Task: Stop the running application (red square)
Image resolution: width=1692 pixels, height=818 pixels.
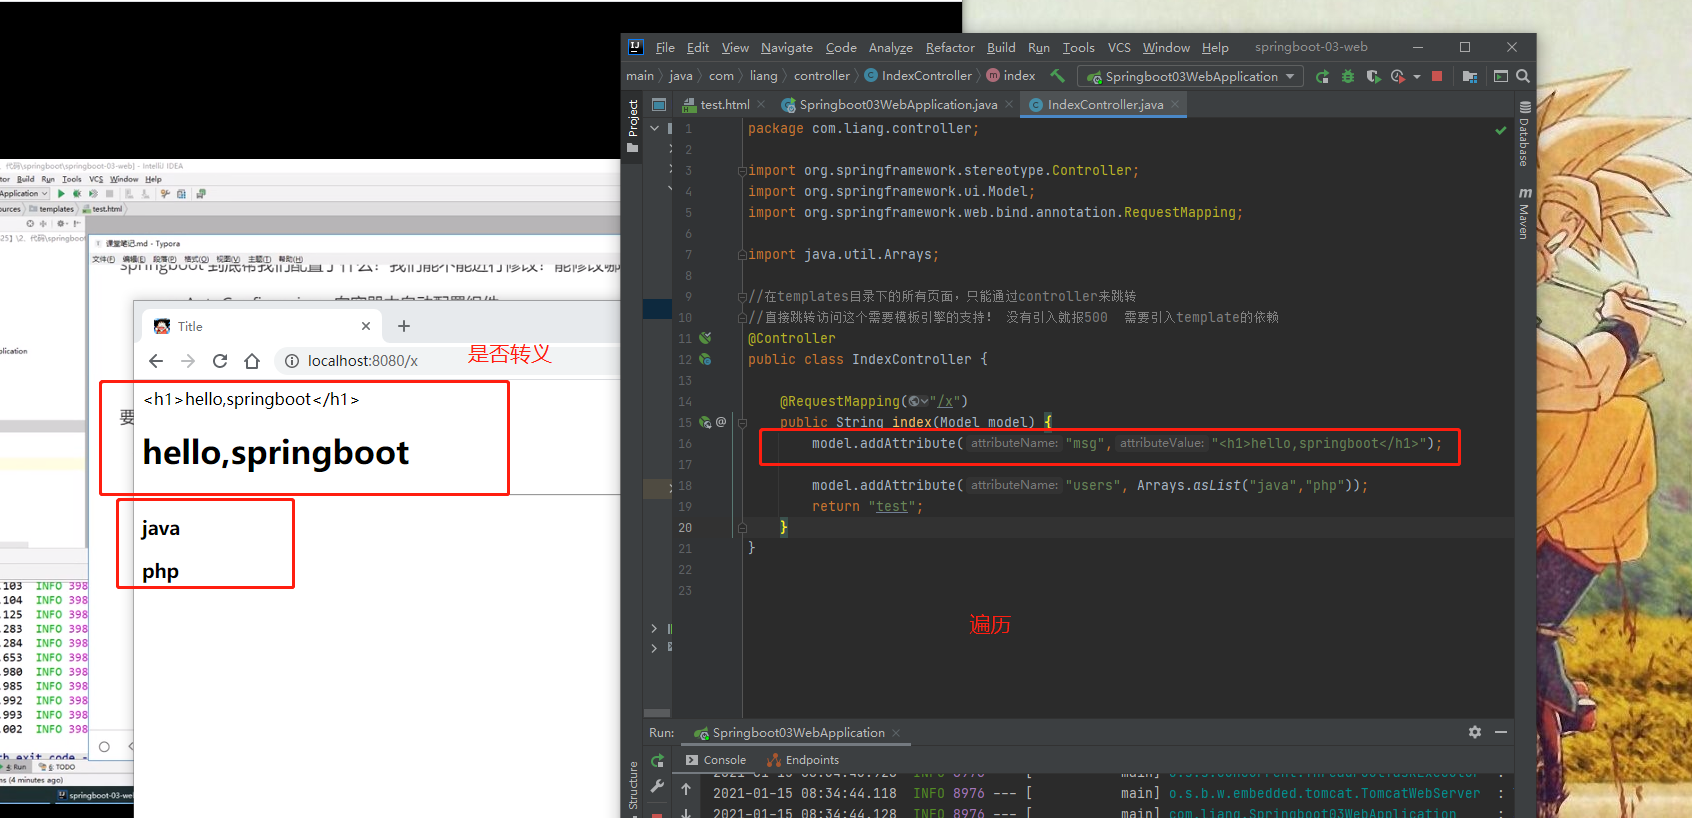Action: [x=1437, y=76]
